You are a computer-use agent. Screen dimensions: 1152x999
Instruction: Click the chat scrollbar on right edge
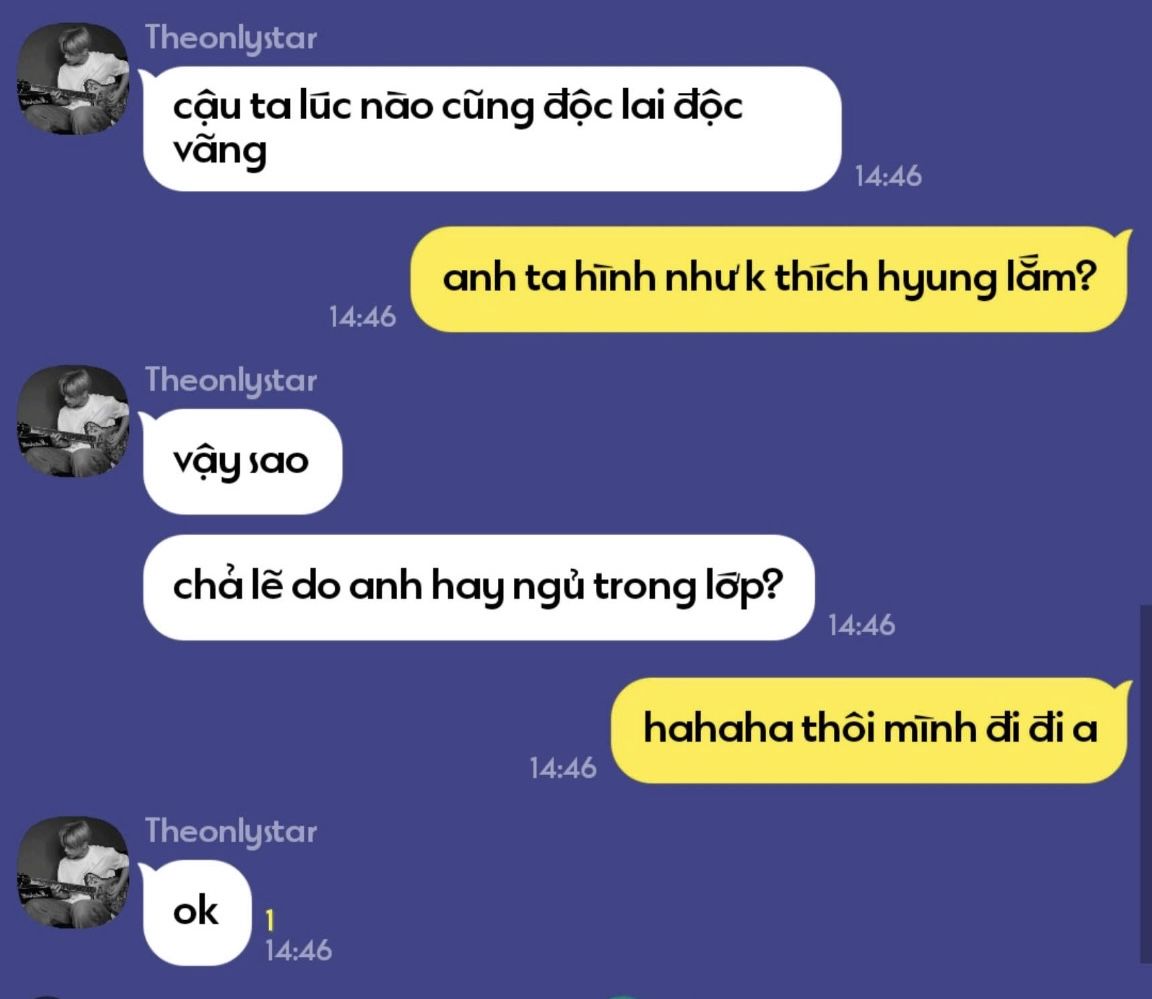click(x=1146, y=784)
